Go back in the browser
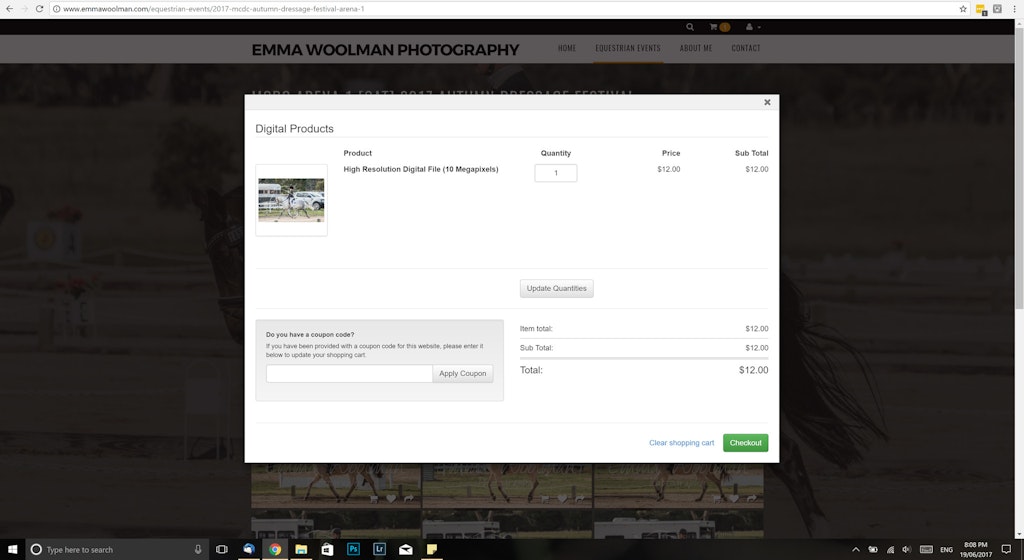 click(x=9, y=8)
